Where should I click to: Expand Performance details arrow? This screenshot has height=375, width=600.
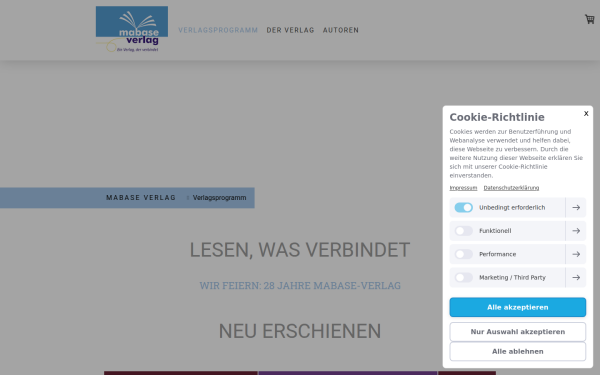tap(576, 254)
